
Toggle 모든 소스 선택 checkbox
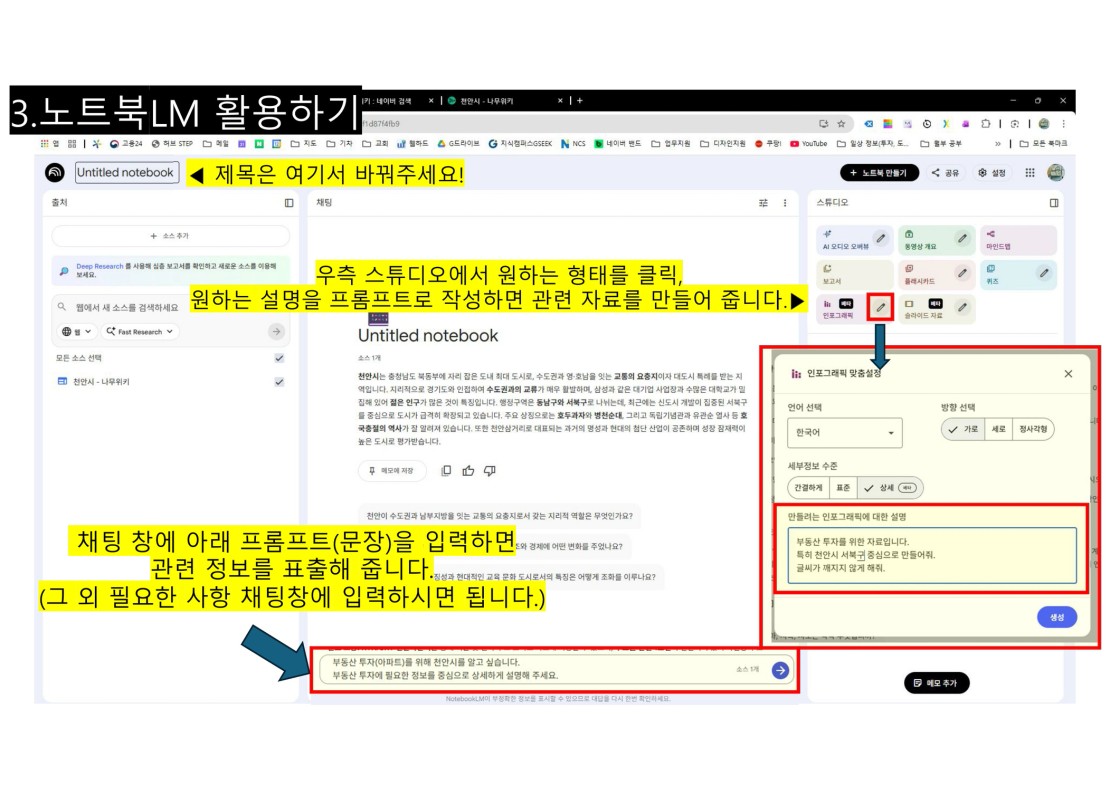(x=279, y=358)
